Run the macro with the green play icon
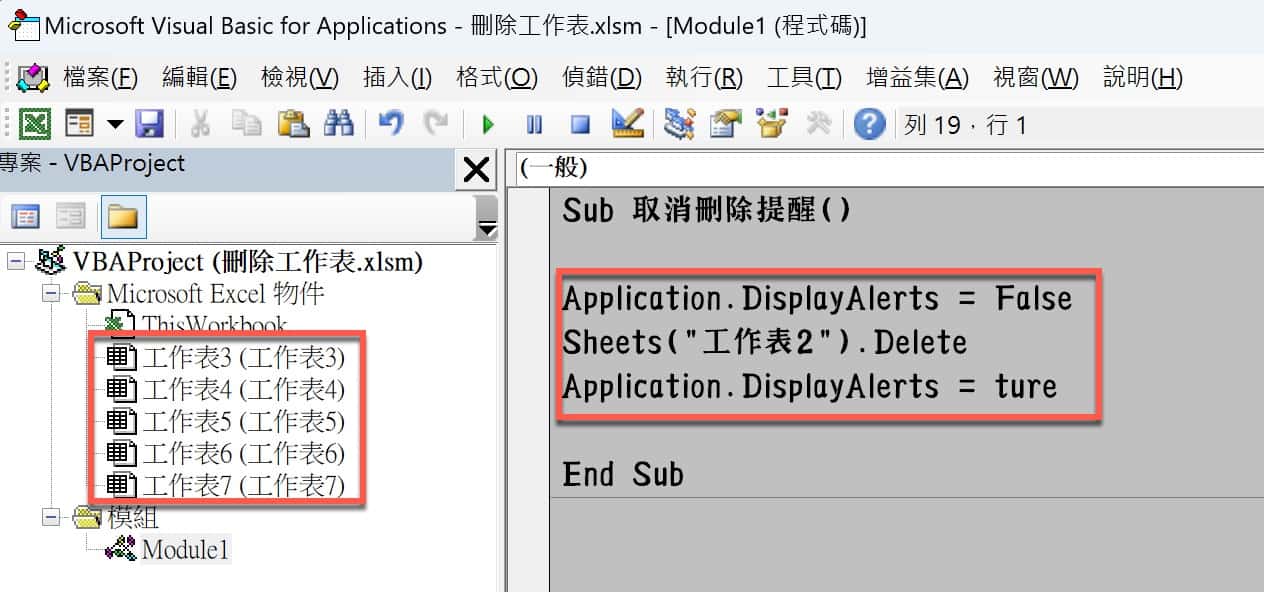 pyautogui.click(x=488, y=125)
